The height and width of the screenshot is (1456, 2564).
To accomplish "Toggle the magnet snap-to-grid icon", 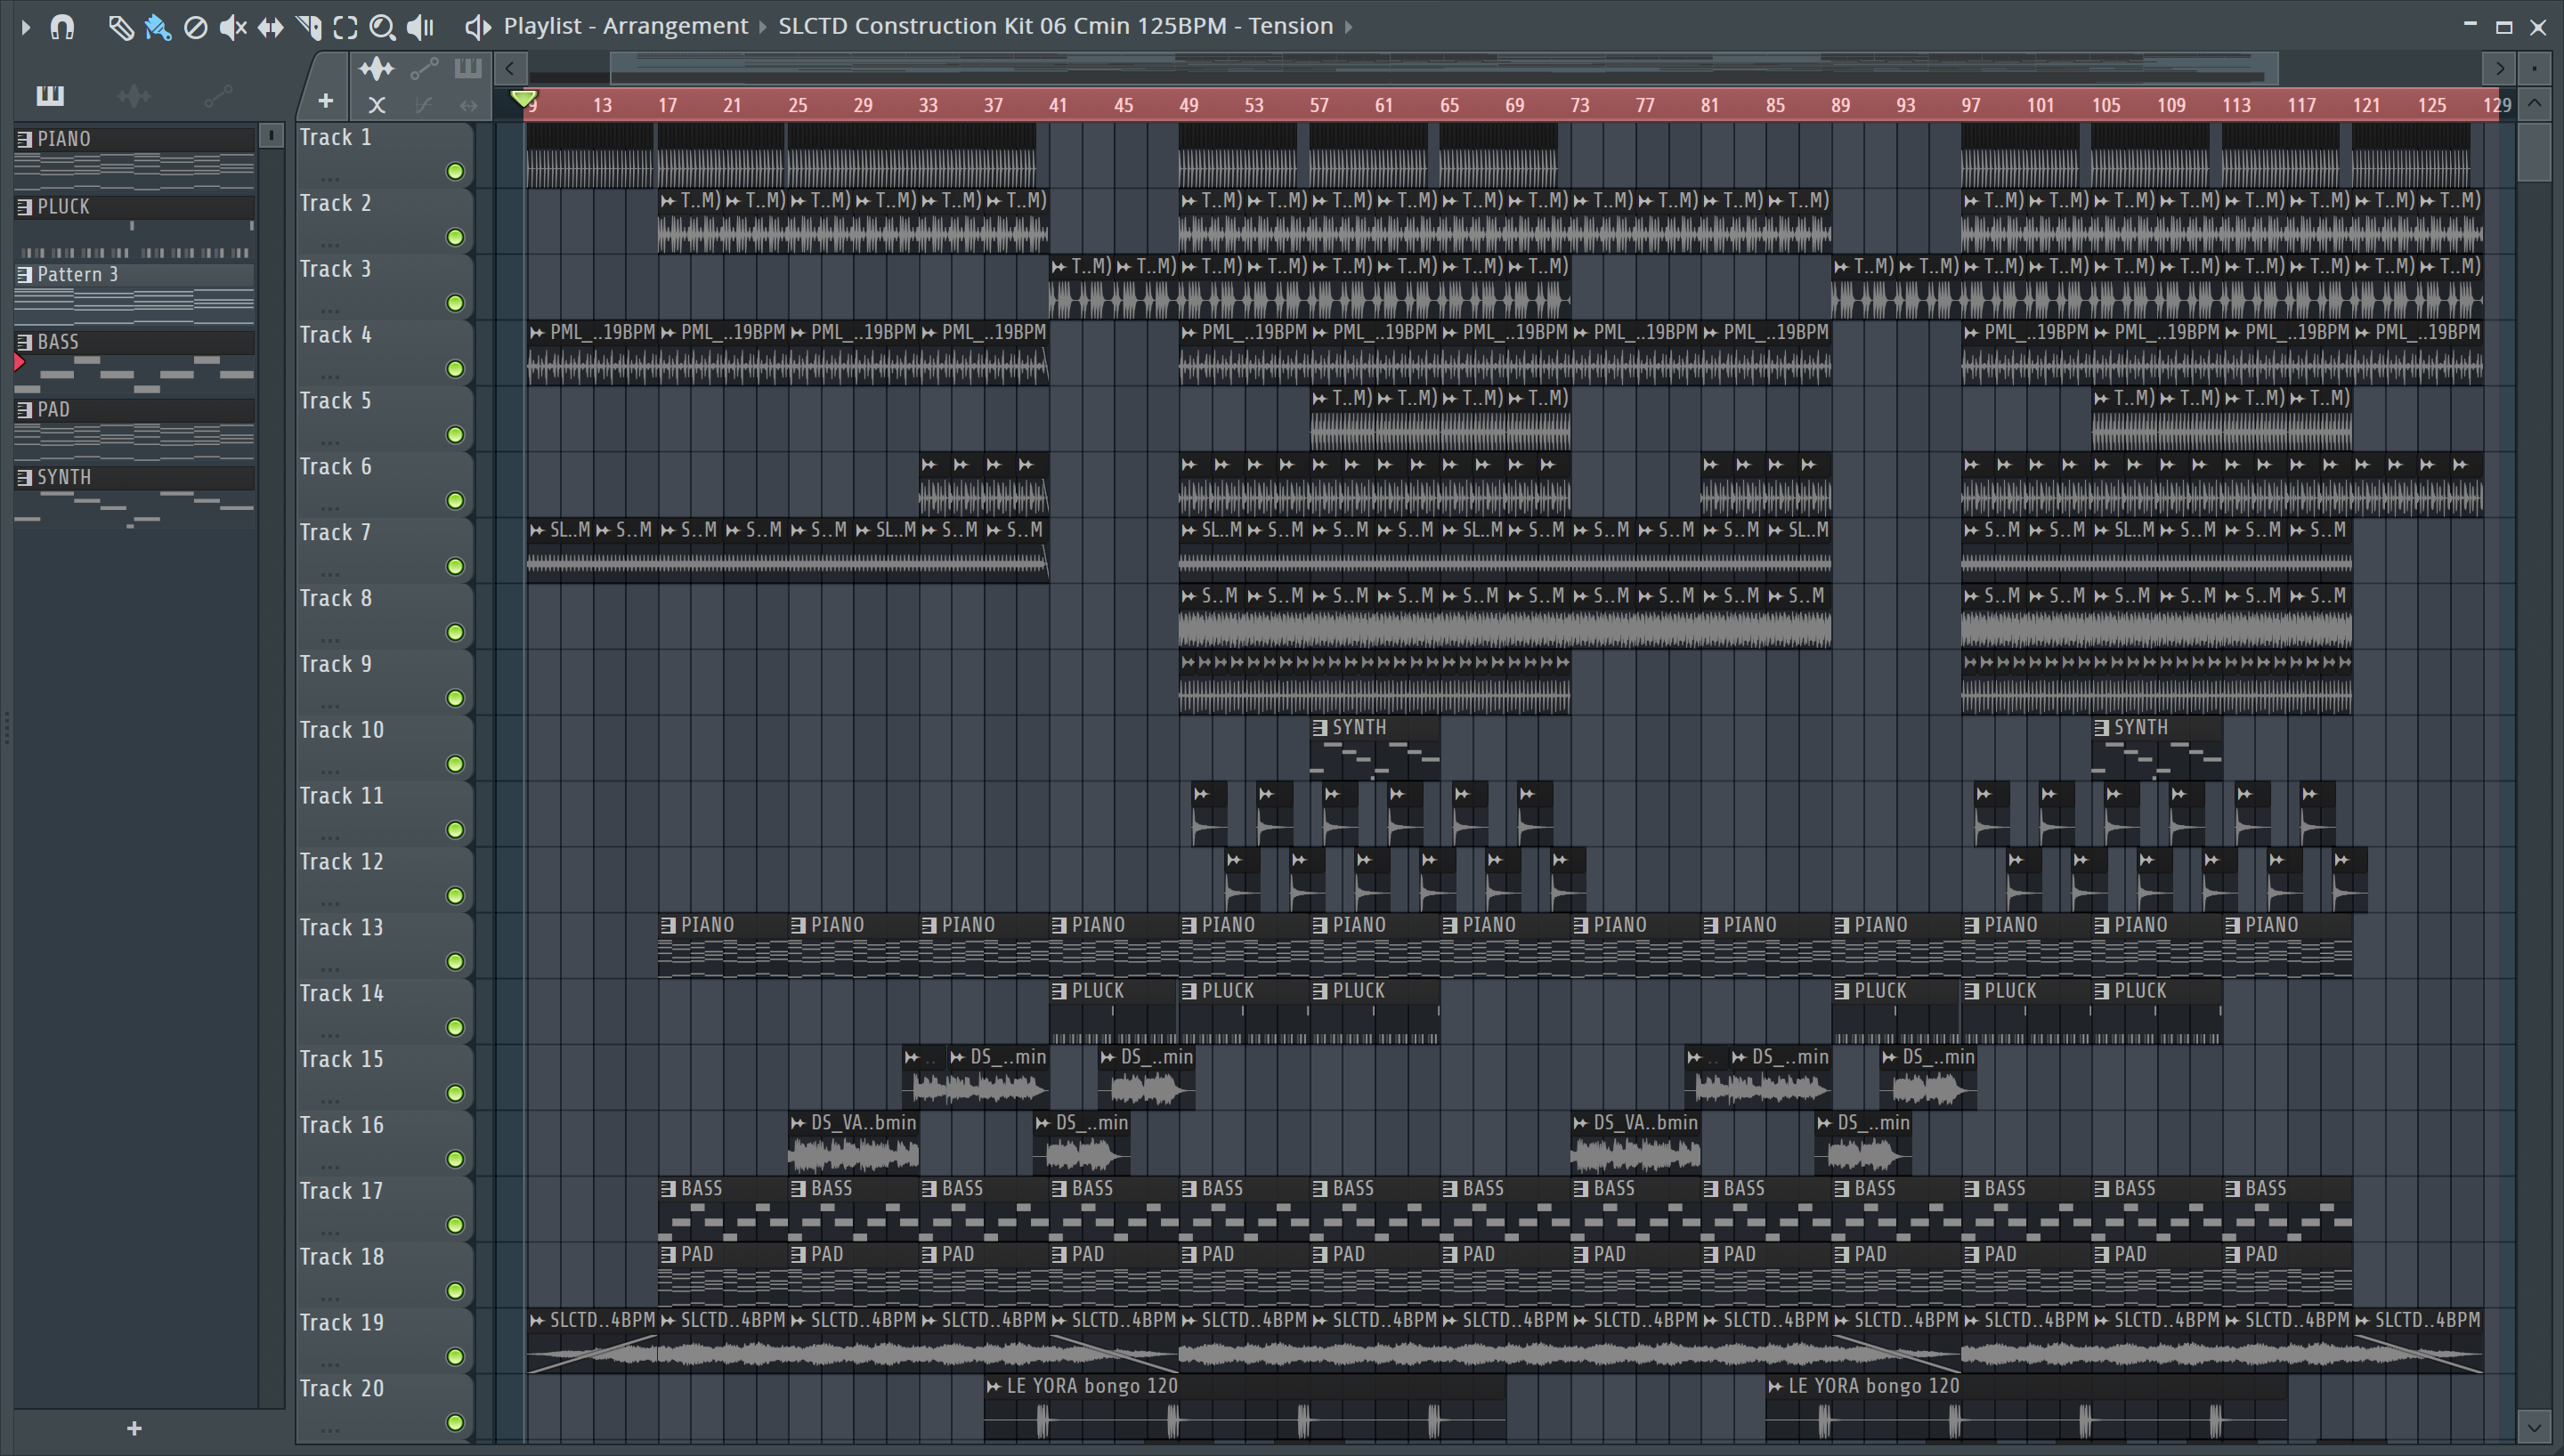I will pos(62,27).
